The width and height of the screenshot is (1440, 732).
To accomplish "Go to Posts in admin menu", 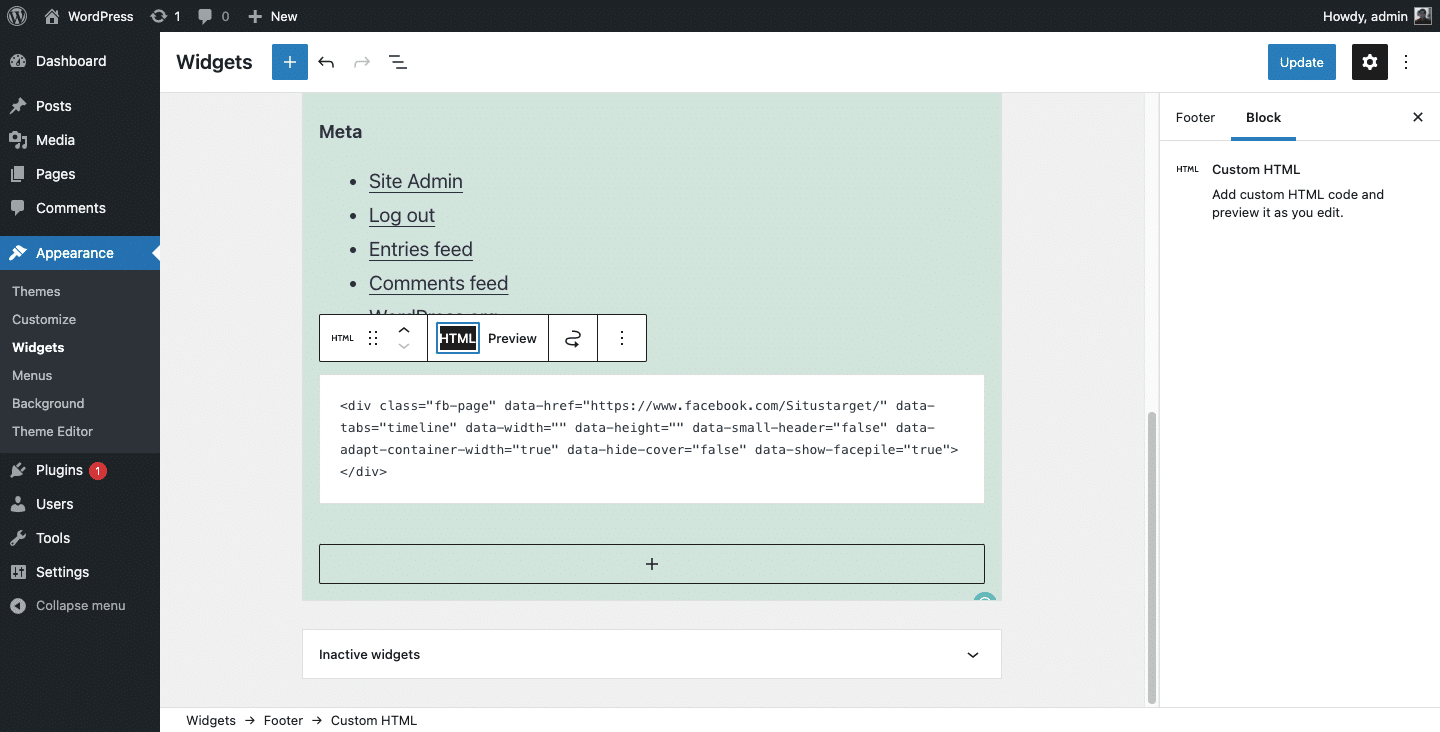I will (80, 106).
